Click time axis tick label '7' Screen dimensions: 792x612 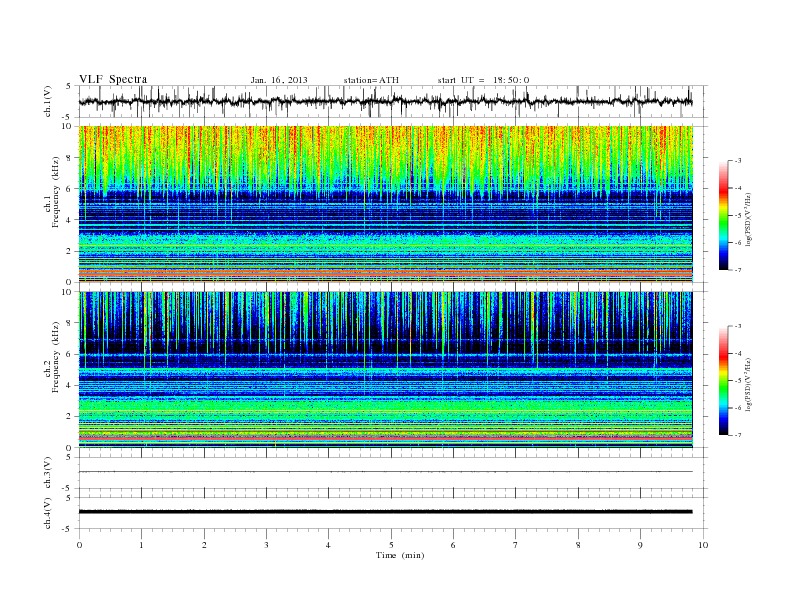point(516,545)
